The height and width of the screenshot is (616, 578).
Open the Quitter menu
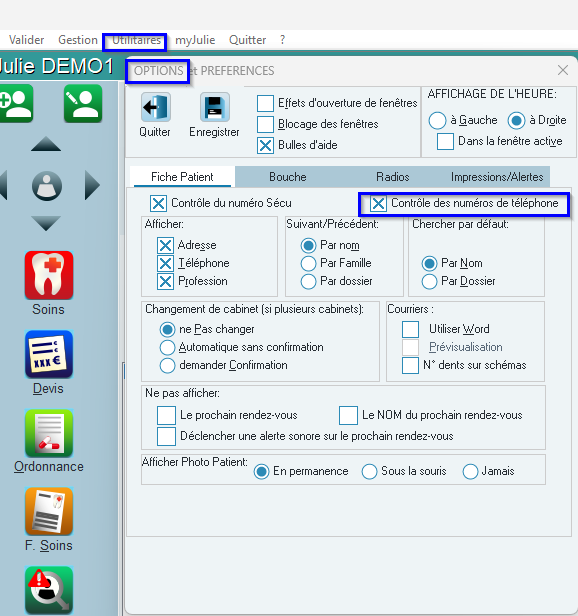click(248, 40)
